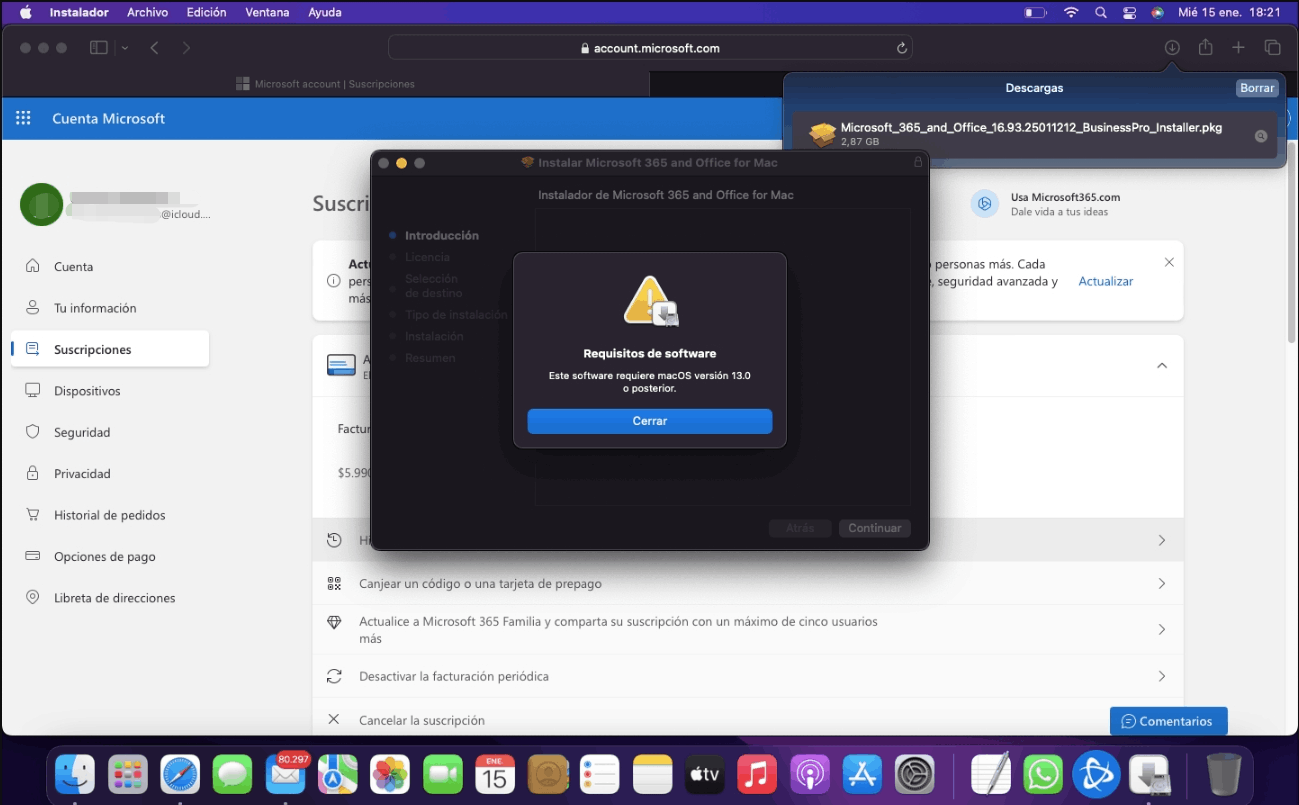Open Finder from the Dock
Screen dimensions: 1299x805
[x=75, y=774]
